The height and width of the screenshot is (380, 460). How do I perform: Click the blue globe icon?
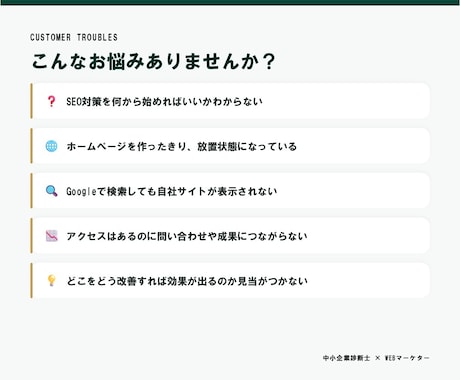click(x=51, y=146)
